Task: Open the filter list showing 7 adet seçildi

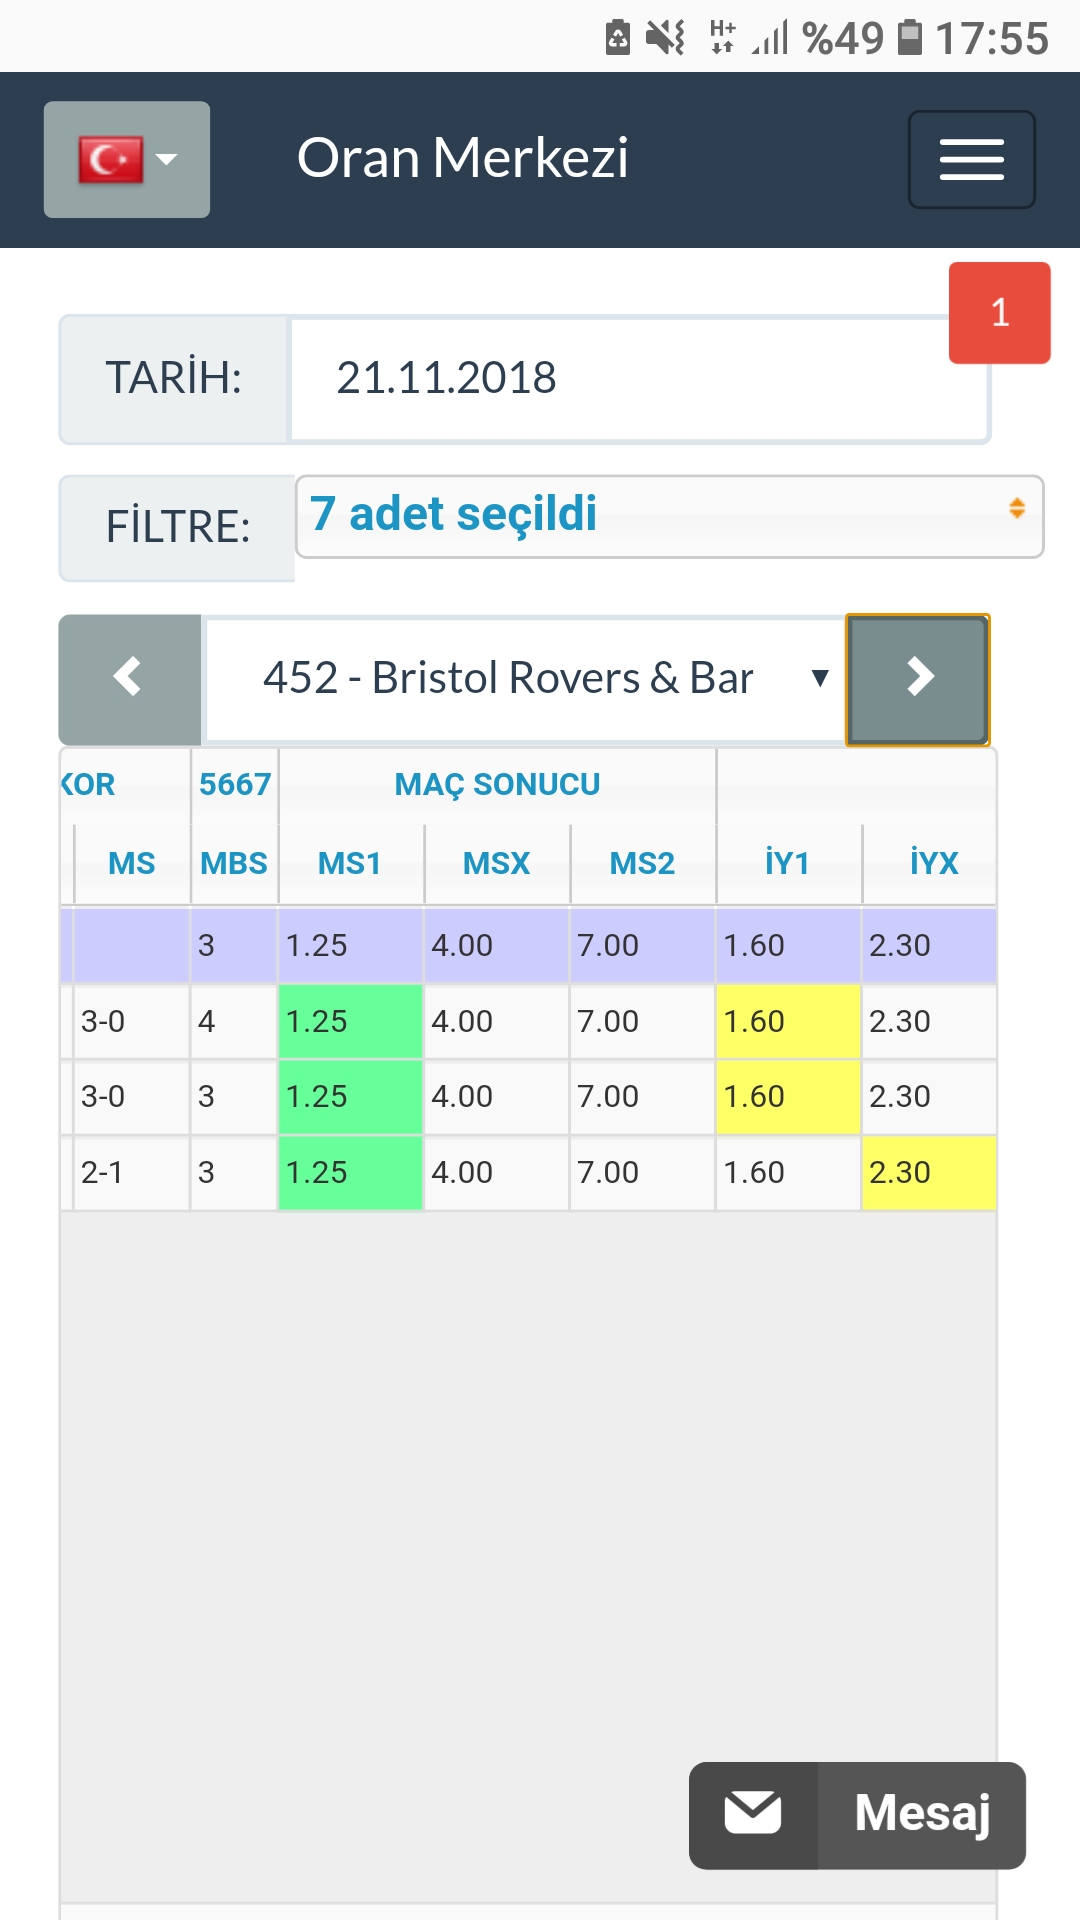Action: click(x=670, y=516)
